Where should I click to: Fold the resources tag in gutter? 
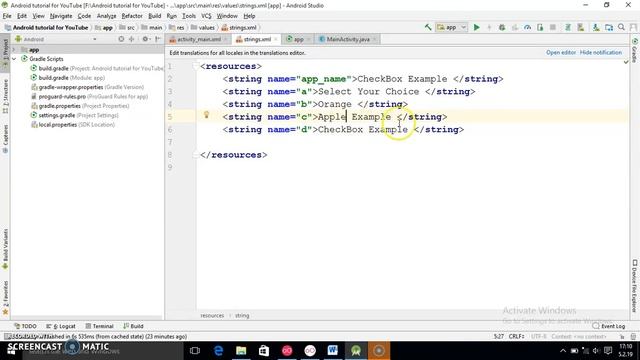(x=196, y=66)
